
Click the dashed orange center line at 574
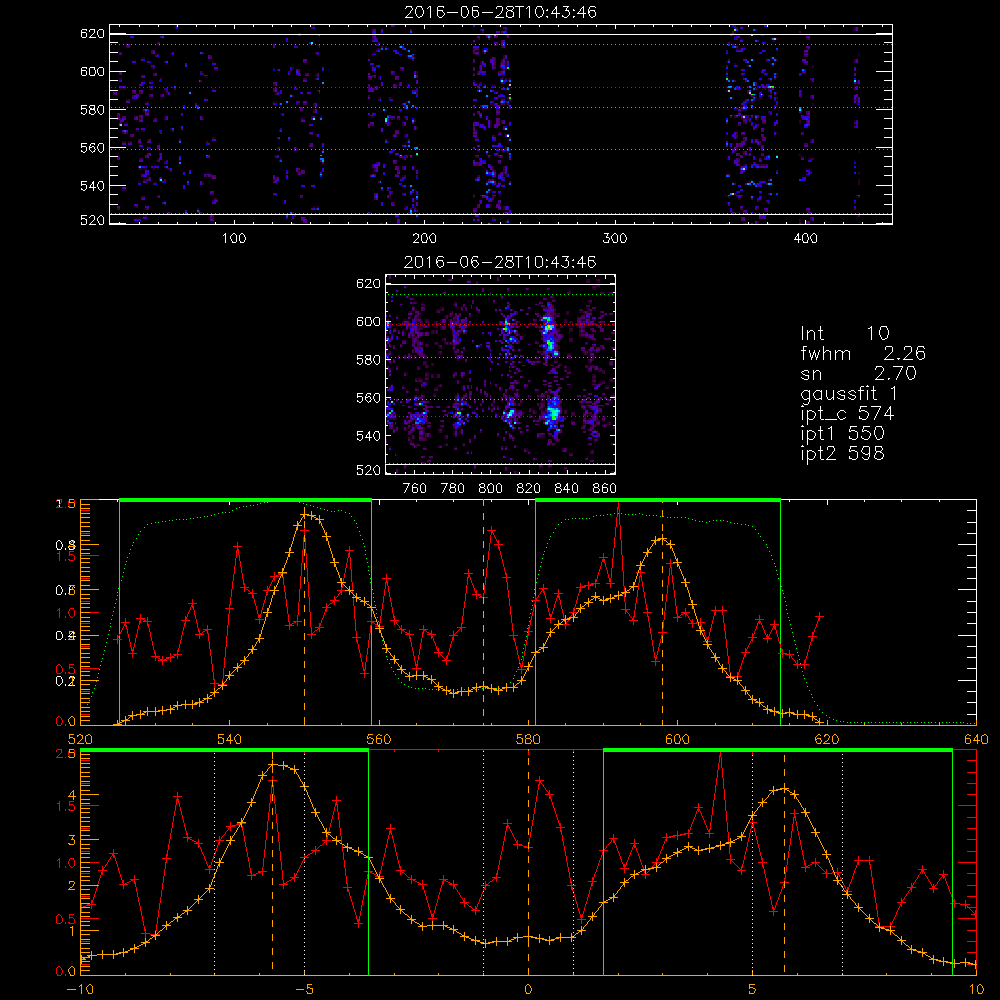coord(483,612)
